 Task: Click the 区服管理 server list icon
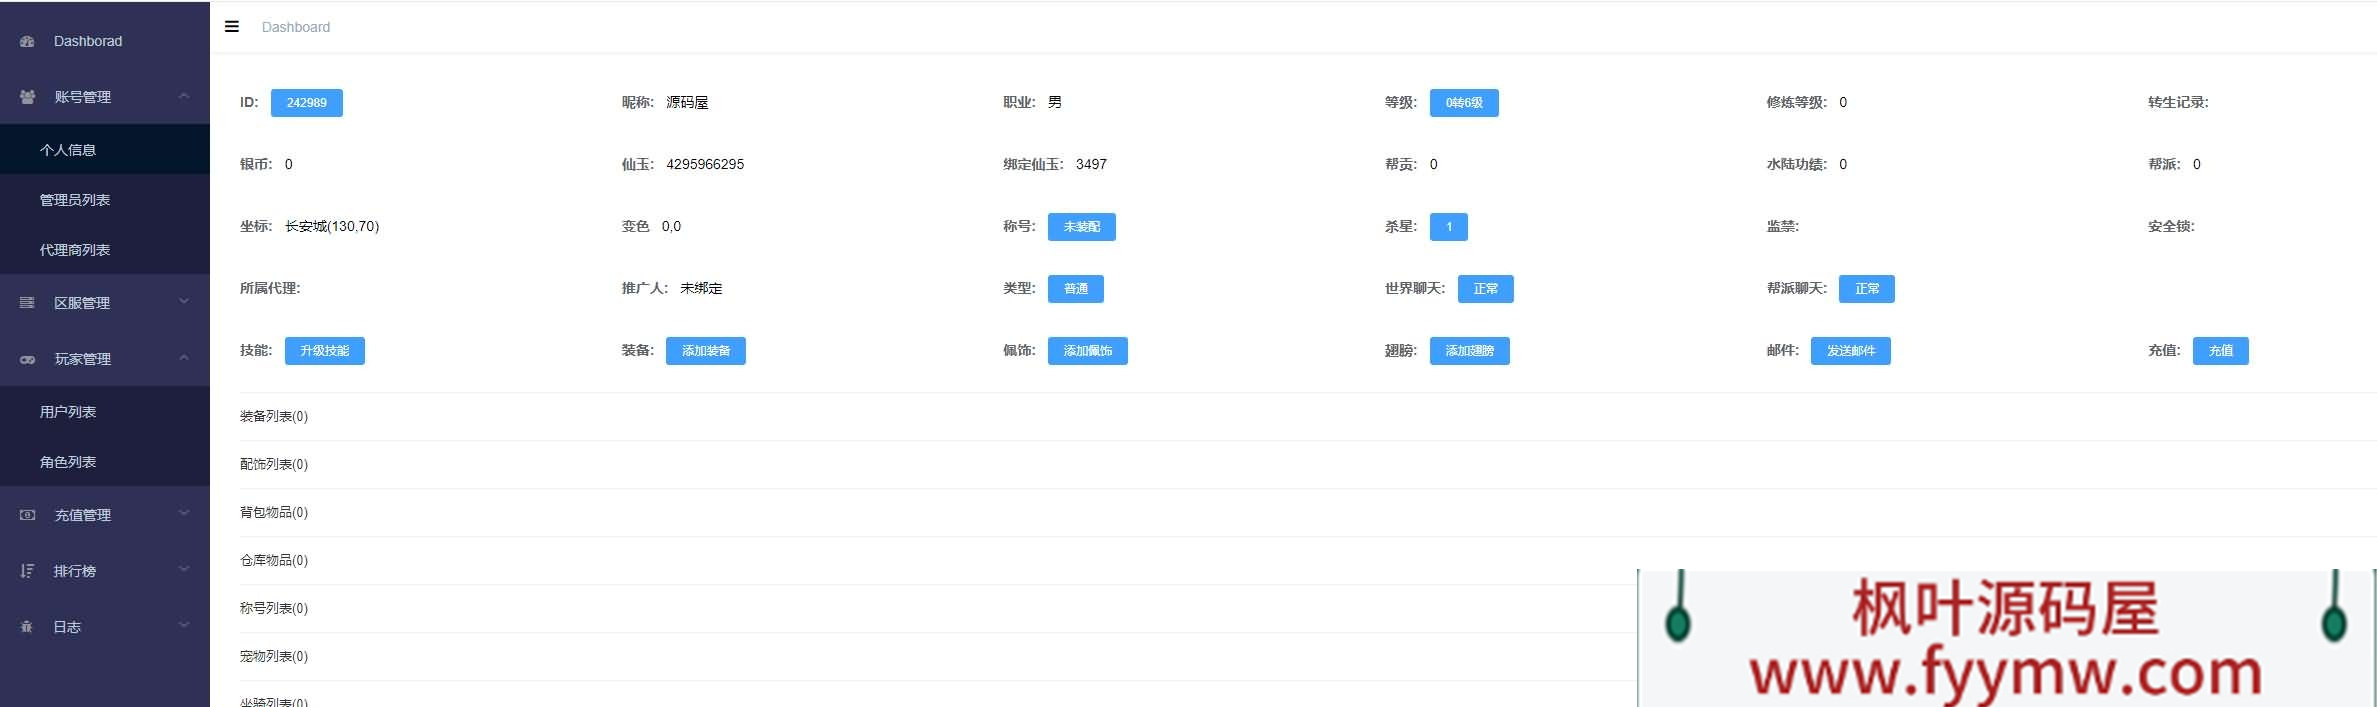pyautogui.click(x=28, y=303)
